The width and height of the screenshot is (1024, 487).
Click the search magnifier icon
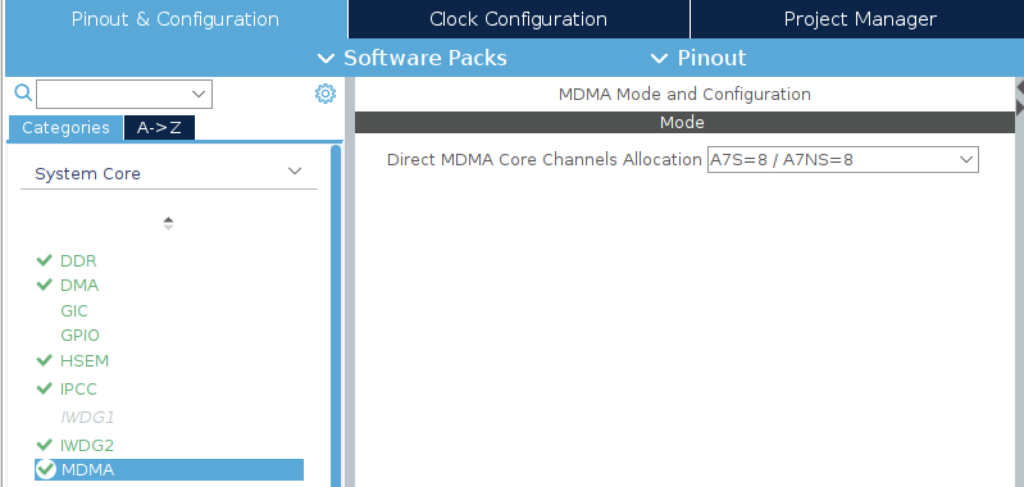click(23, 94)
